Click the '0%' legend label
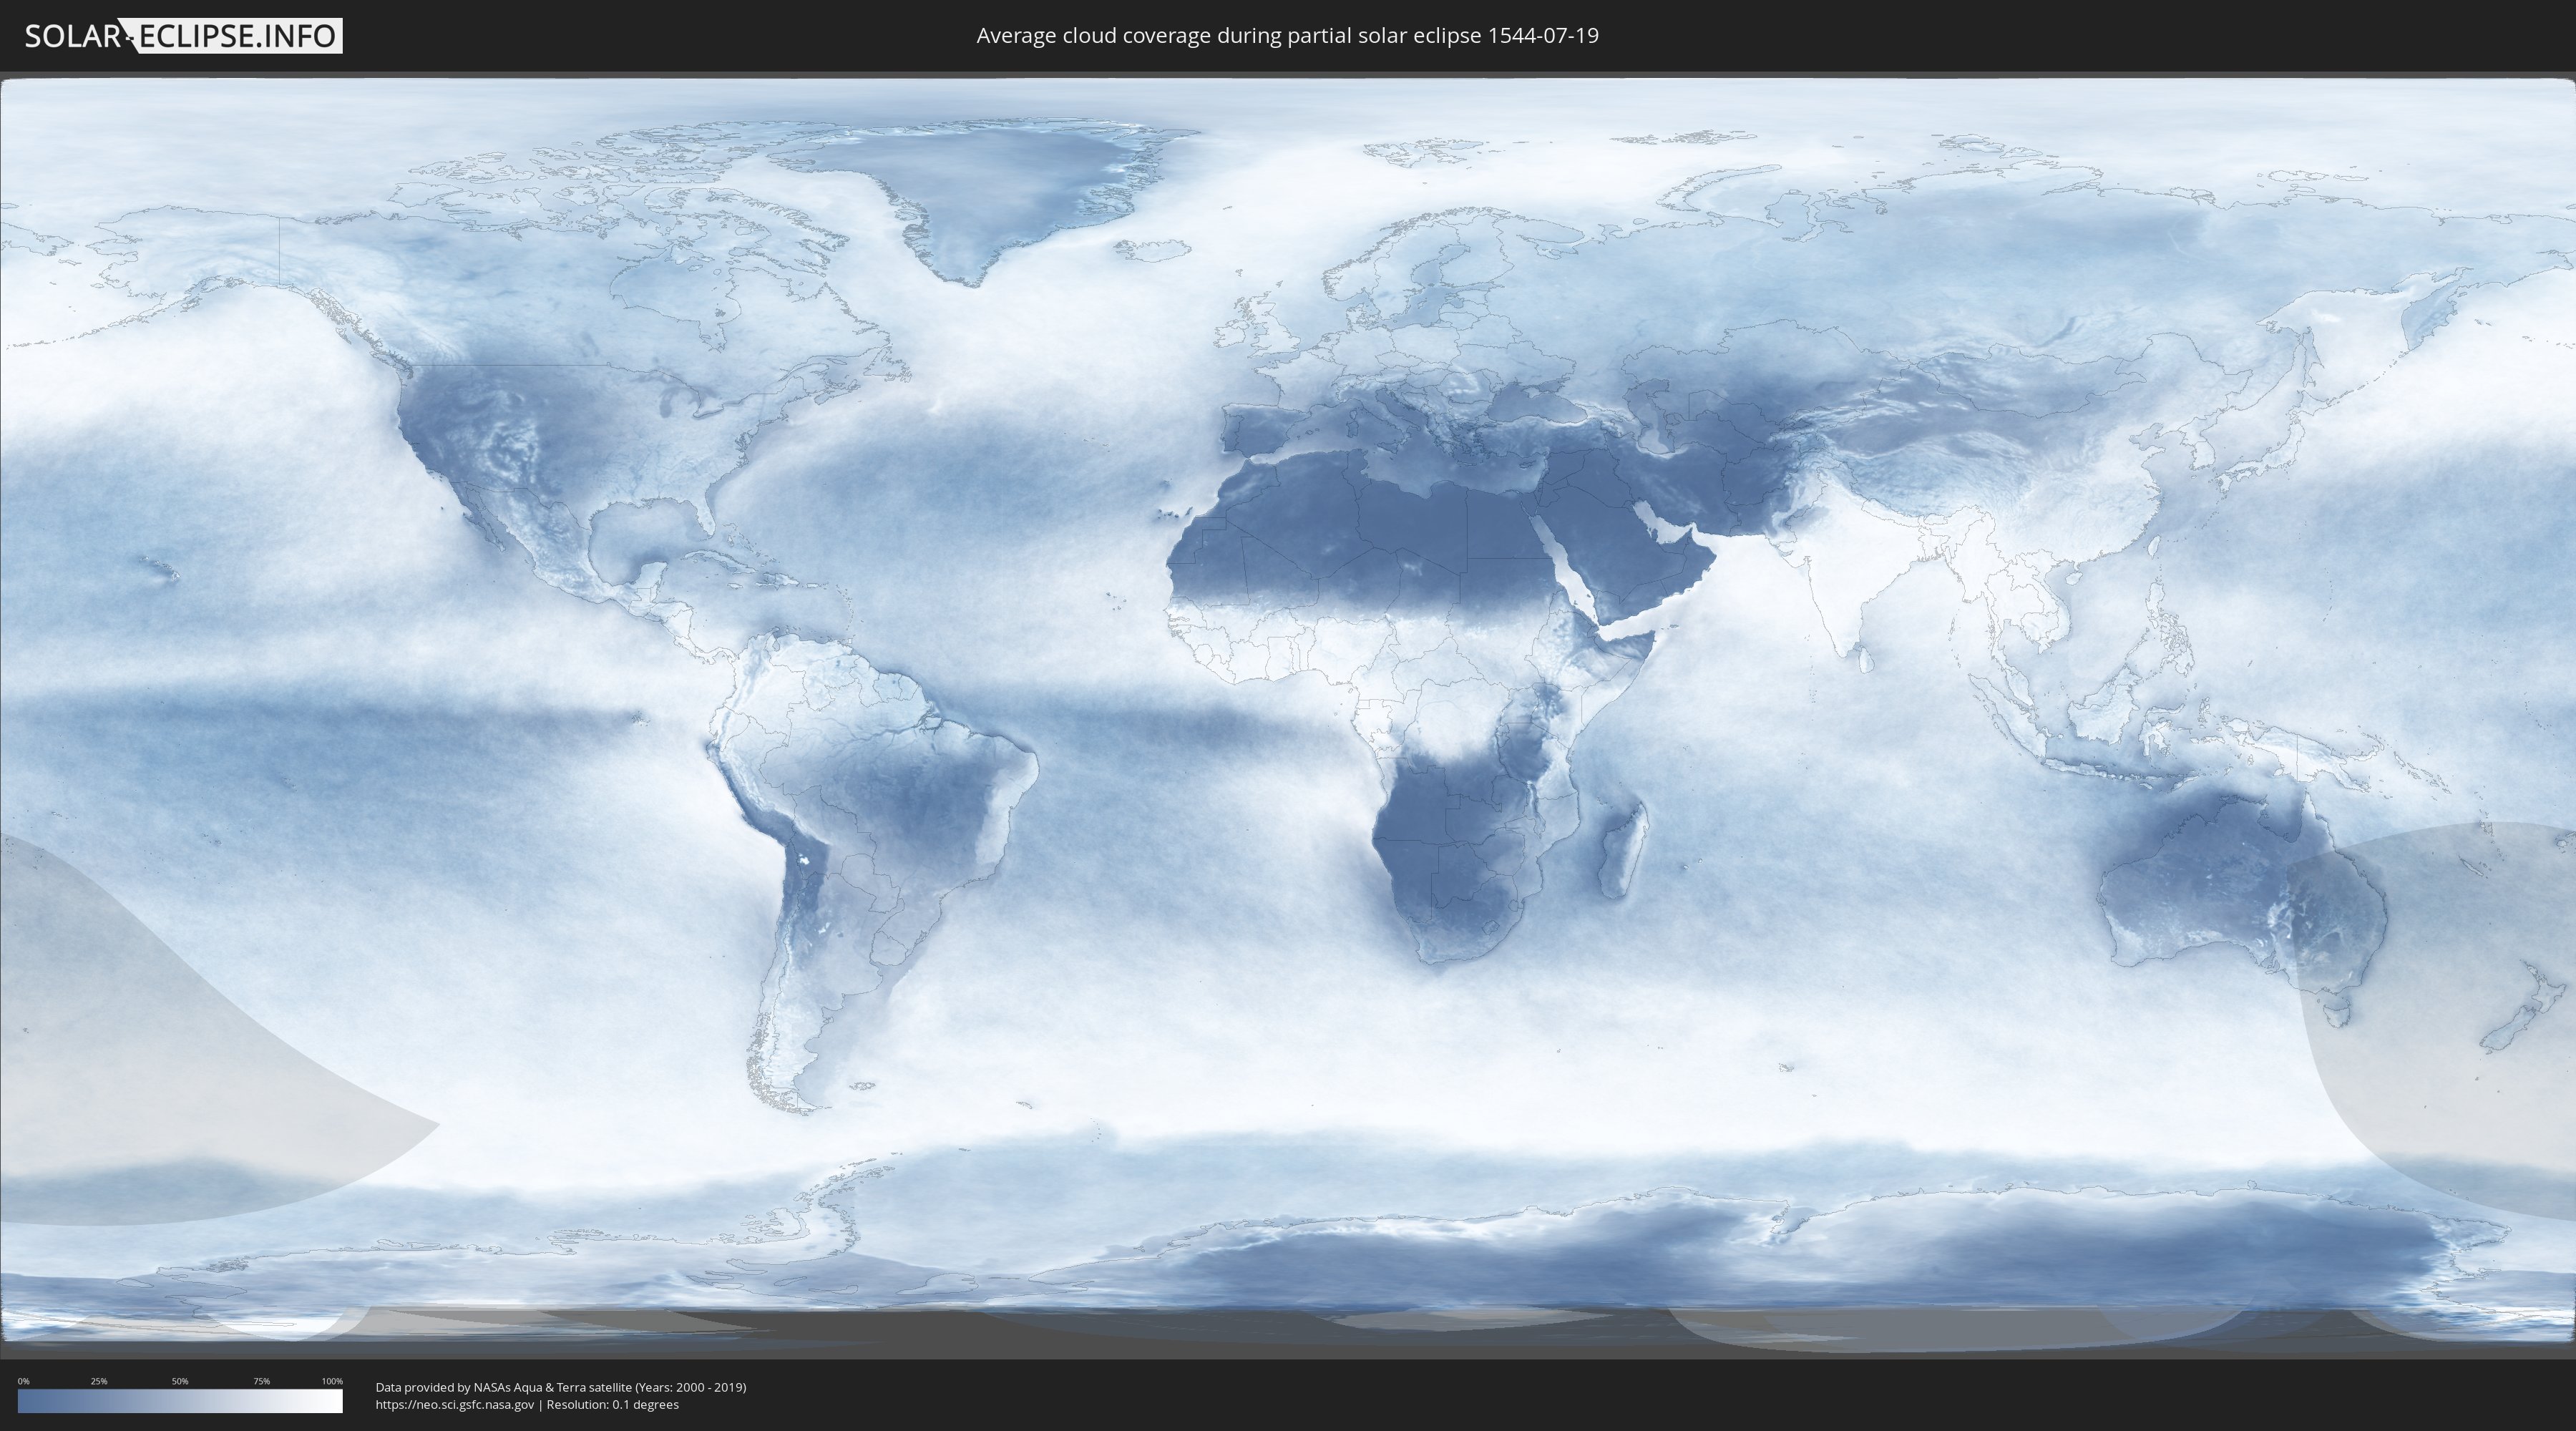The image size is (2576, 1431). point(23,1381)
